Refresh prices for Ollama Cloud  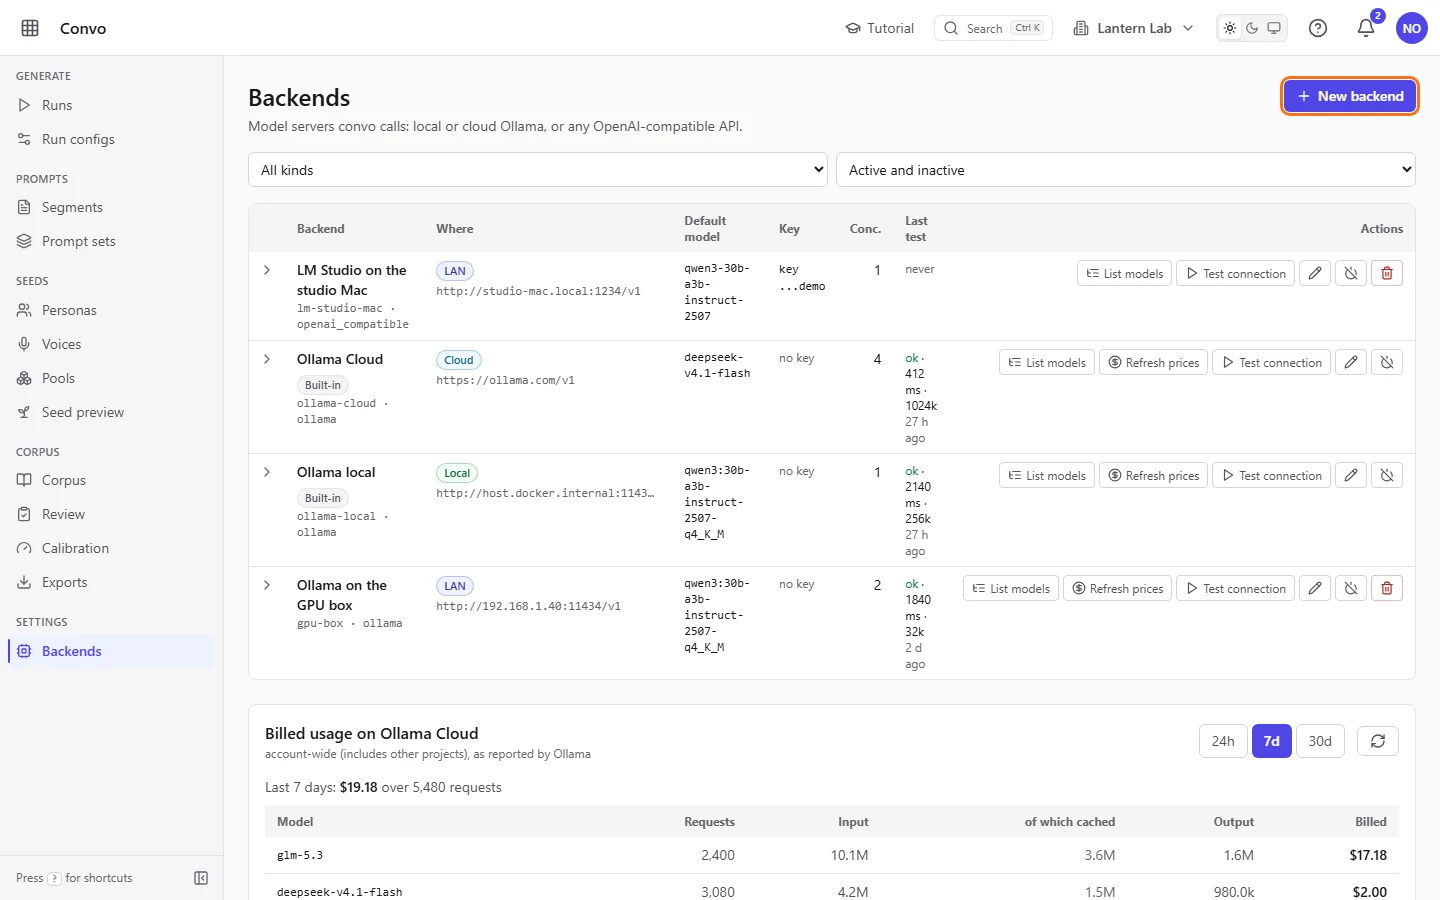(1154, 362)
